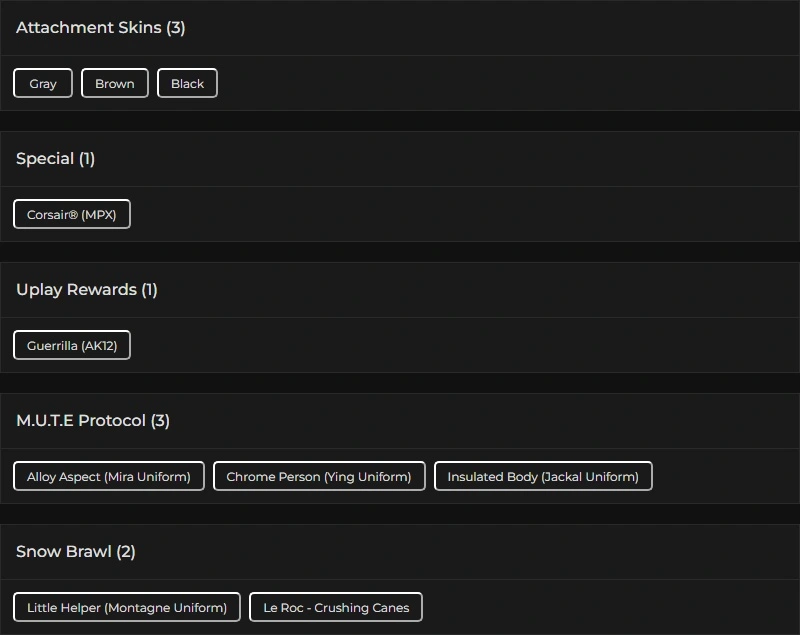800x635 pixels.
Task: Choose Chrome Person (Ying Uniform) tag
Action: [x=319, y=476]
